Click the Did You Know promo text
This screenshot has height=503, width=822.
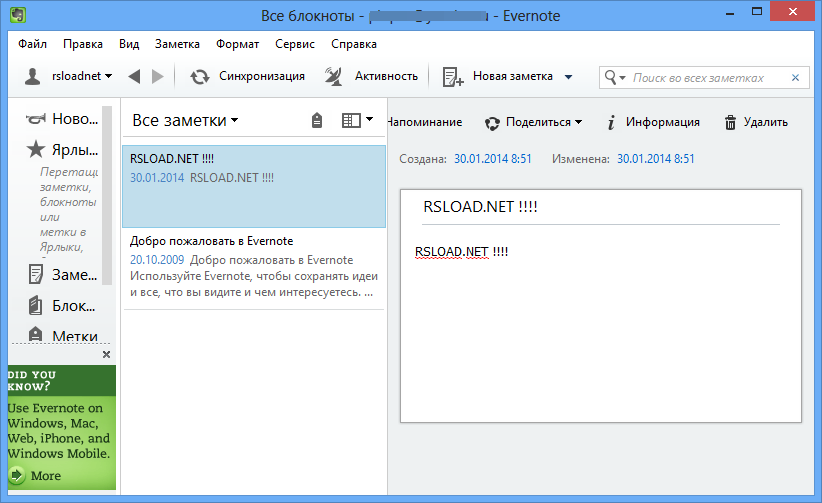pyautogui.click(x=59, y=431)
